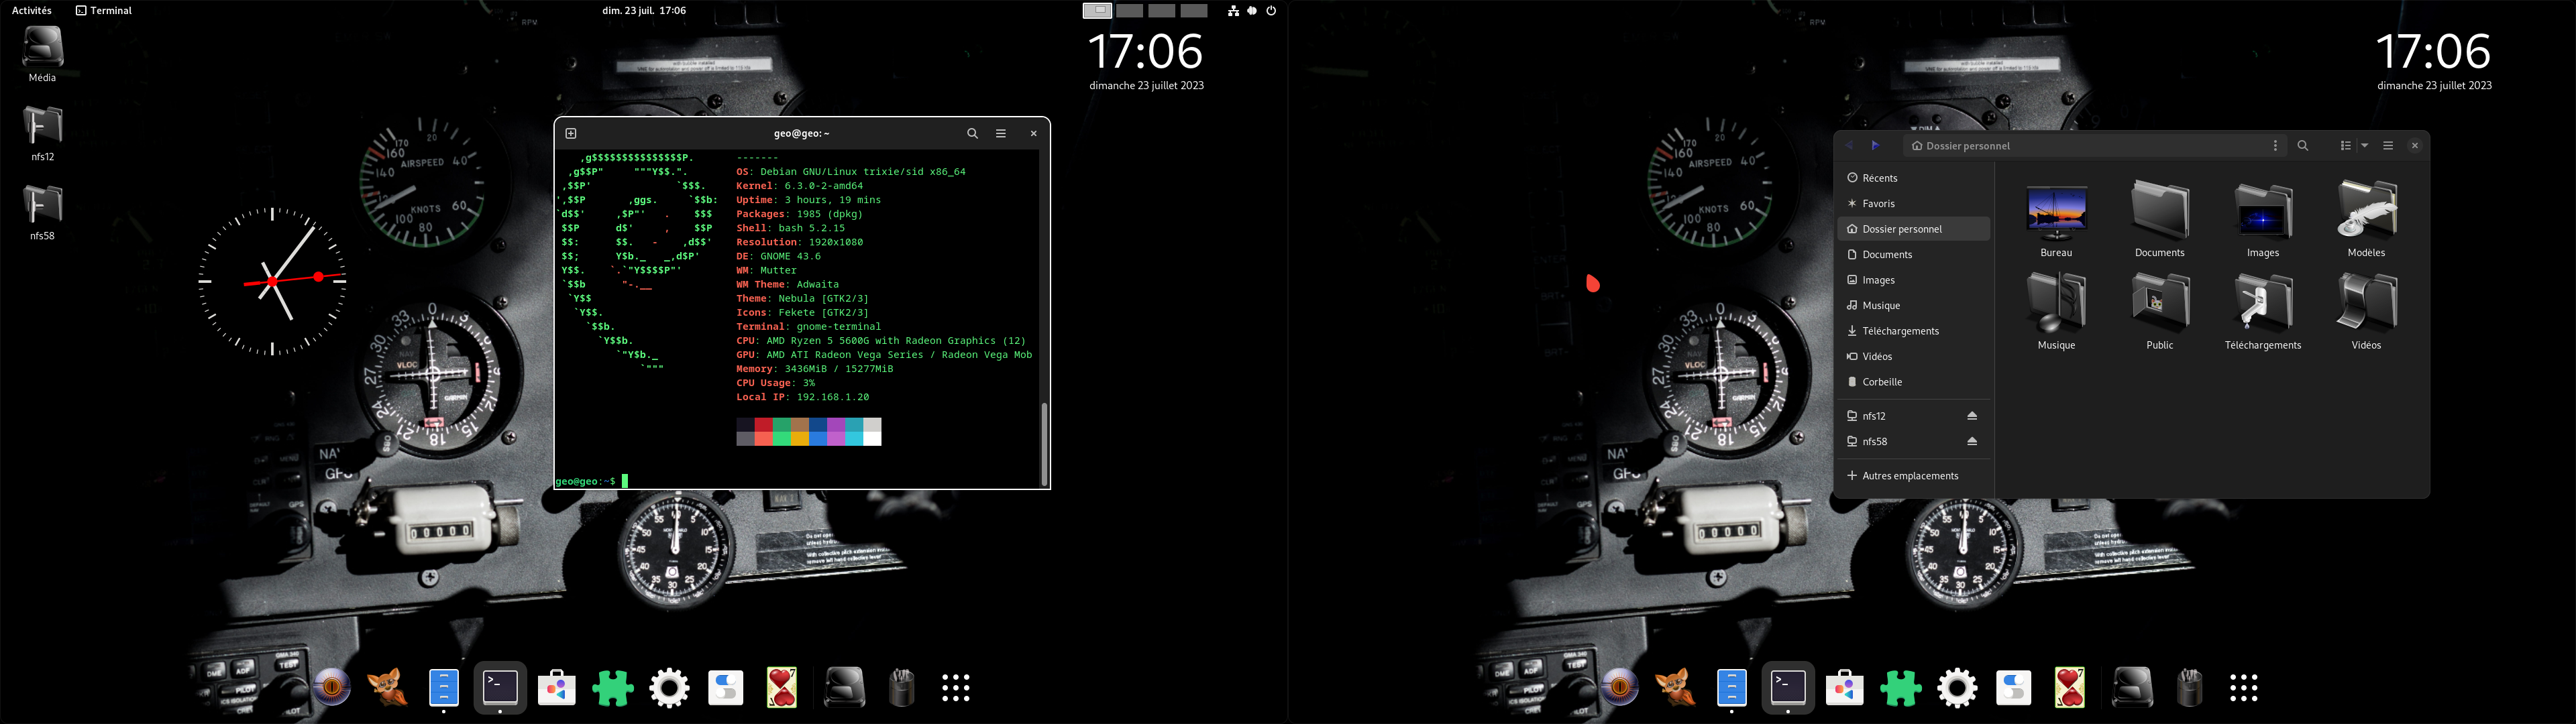
Task: Select the Musique folder in grid
Action: click(2056, 311)
